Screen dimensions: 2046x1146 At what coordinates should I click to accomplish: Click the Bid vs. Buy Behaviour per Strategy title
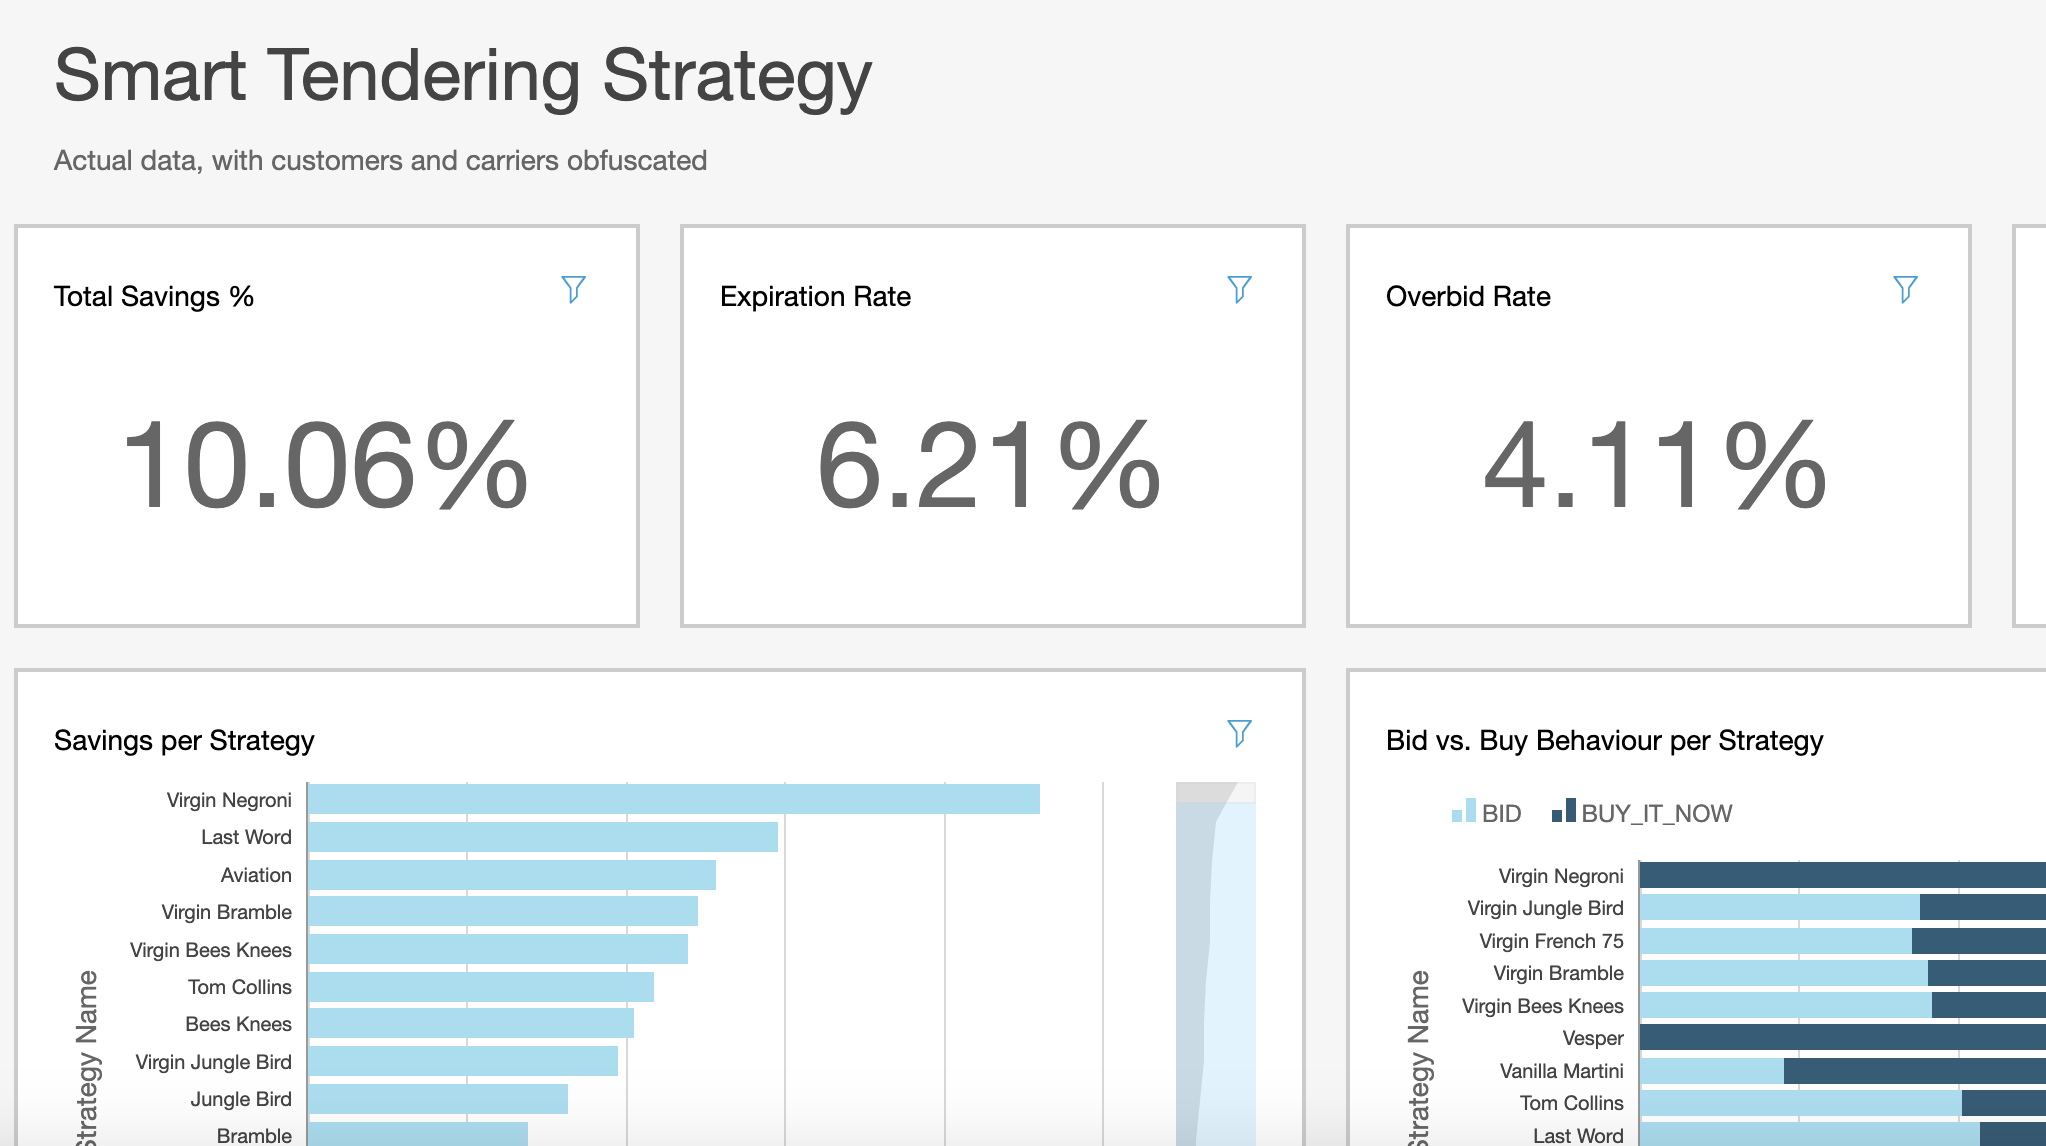point(1604,741)
